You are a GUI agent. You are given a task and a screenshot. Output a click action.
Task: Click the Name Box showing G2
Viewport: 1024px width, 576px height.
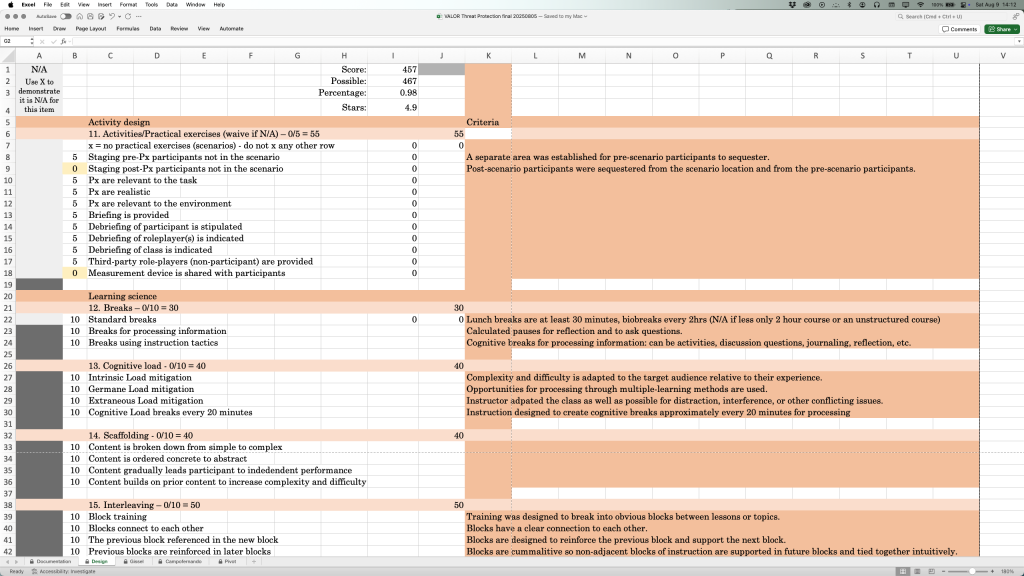(x=14, y=41)
